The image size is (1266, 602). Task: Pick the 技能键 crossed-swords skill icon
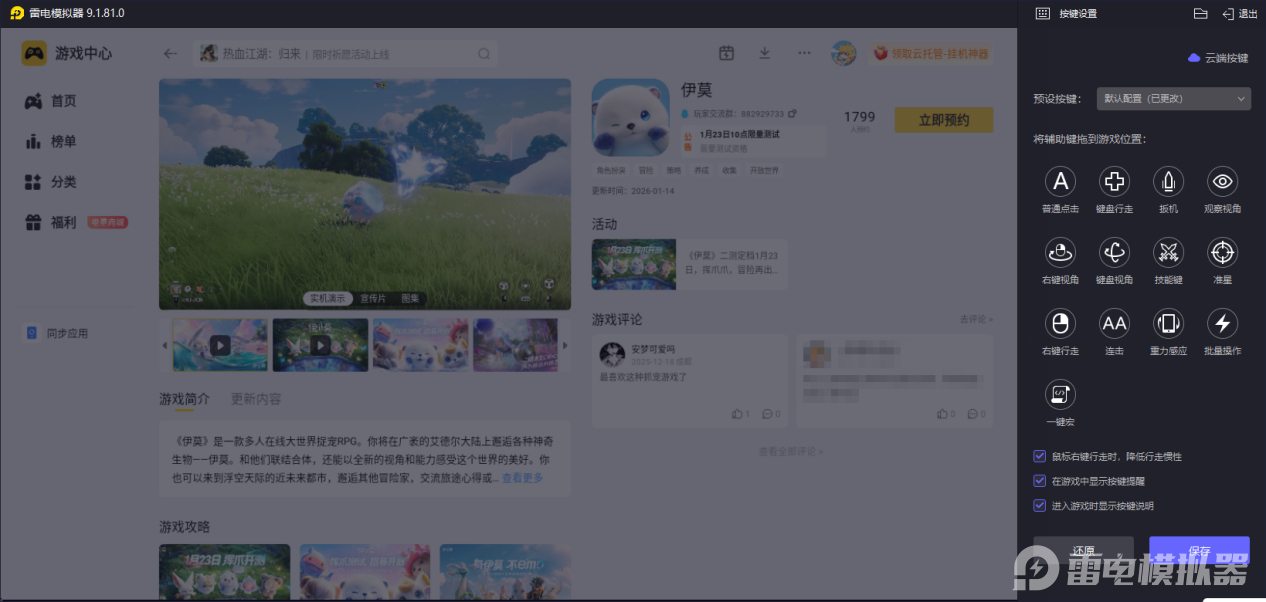(1168, 252)
